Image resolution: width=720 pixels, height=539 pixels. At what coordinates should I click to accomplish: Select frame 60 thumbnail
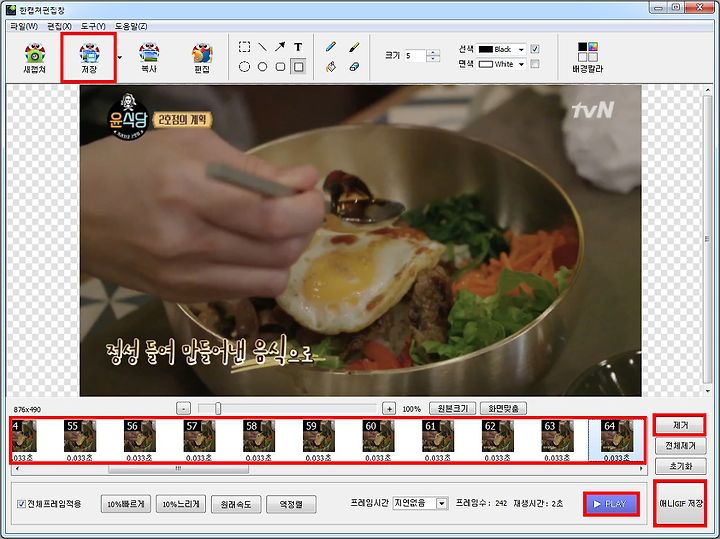click(x=378, y=436)
